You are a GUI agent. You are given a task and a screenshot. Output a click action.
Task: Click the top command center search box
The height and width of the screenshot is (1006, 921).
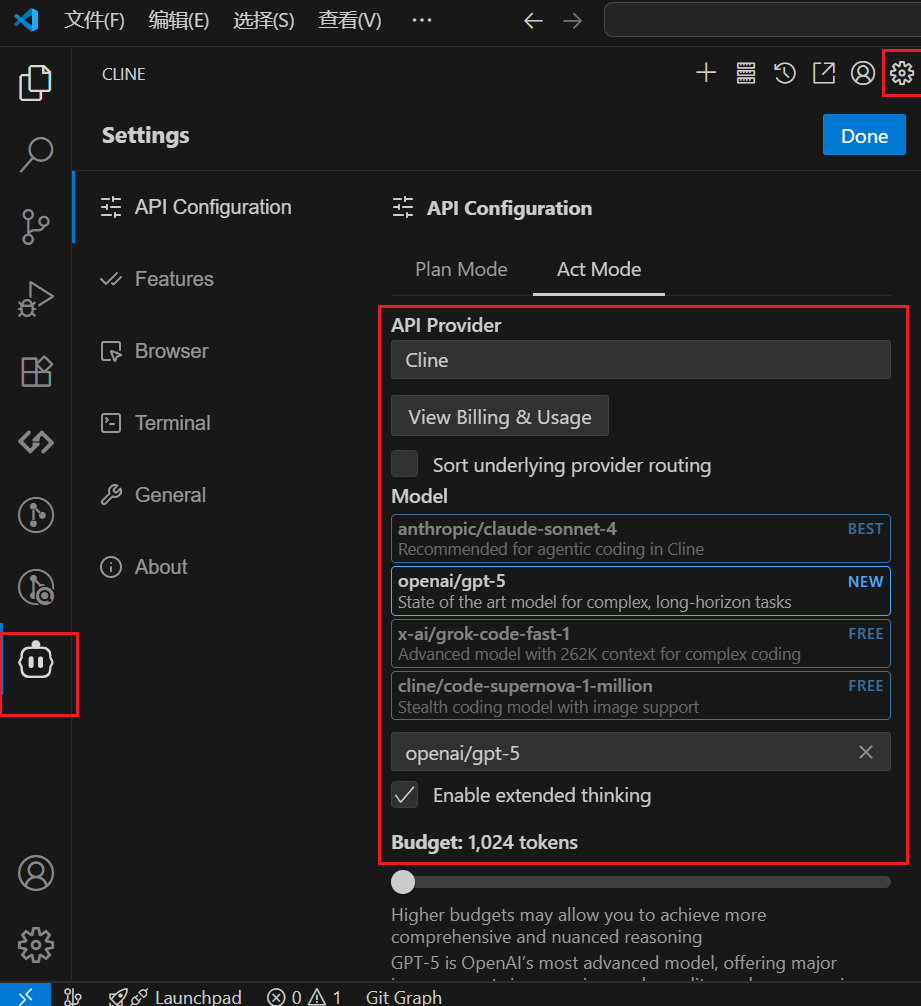tap(763, 20)
